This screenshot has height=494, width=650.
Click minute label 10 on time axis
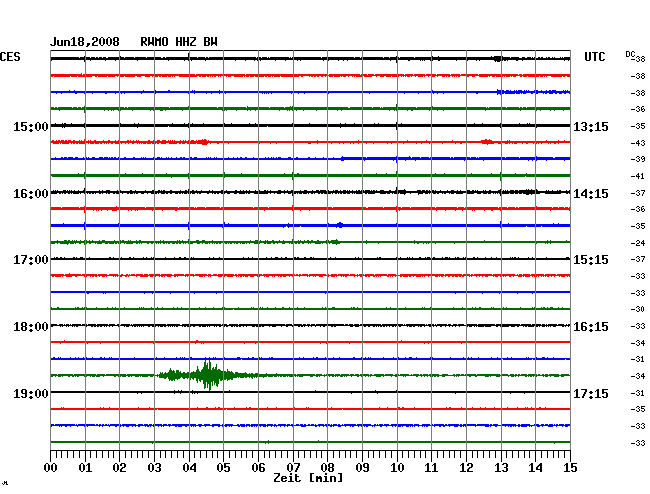click(x=397, y=467)
